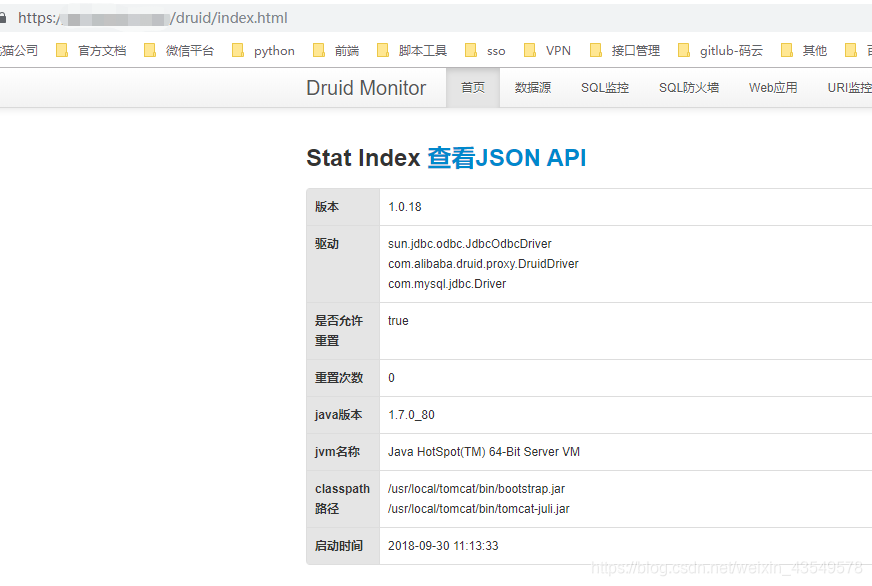Click the java version 1.7.0_80 link
Viewport: 872px width, 586px height.
pyautogui.click(x=412, y=414)
